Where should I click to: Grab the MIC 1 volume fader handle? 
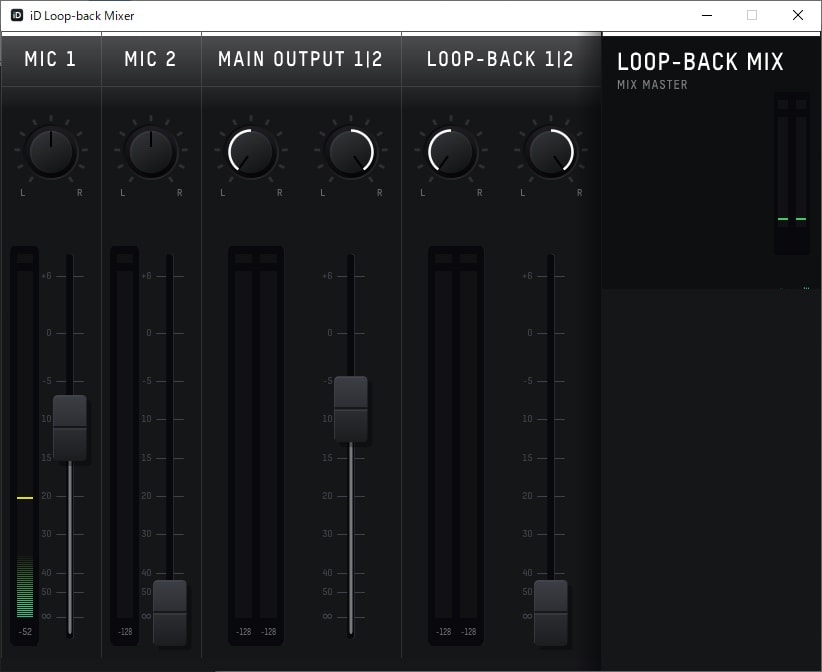pos(70,427)
